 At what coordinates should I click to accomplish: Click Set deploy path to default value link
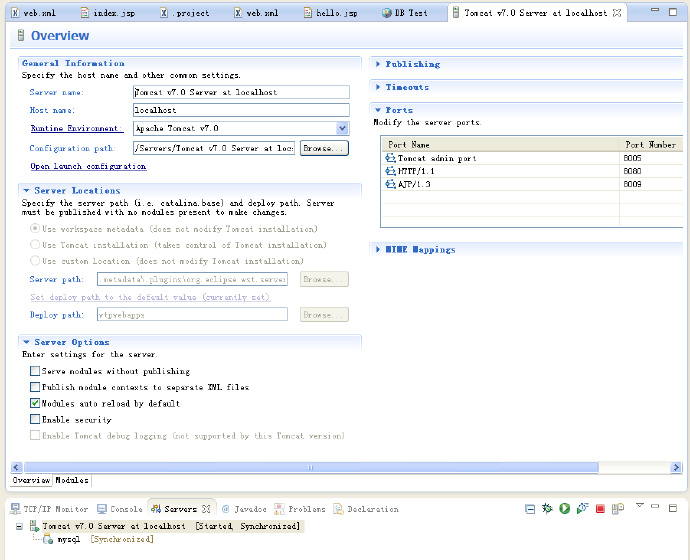(150, 297)
